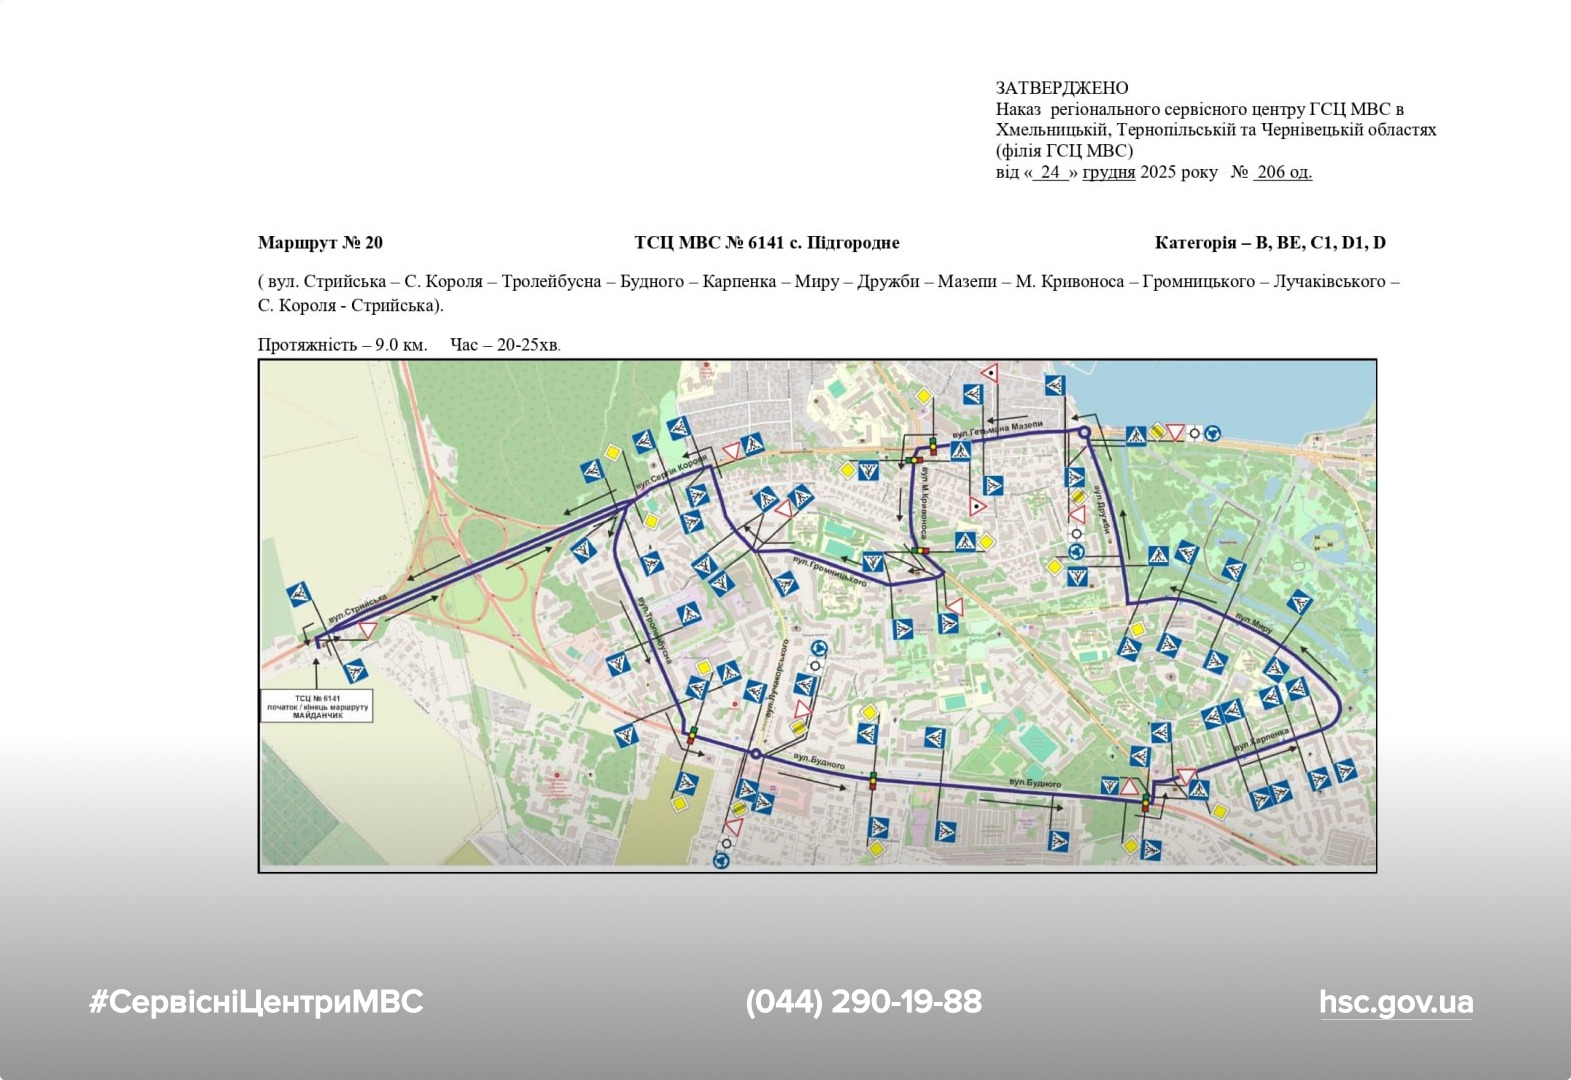Click the yield sign beside the вул. Стрийська label
Viewport: 1571px width, 1080px height.
367,630
